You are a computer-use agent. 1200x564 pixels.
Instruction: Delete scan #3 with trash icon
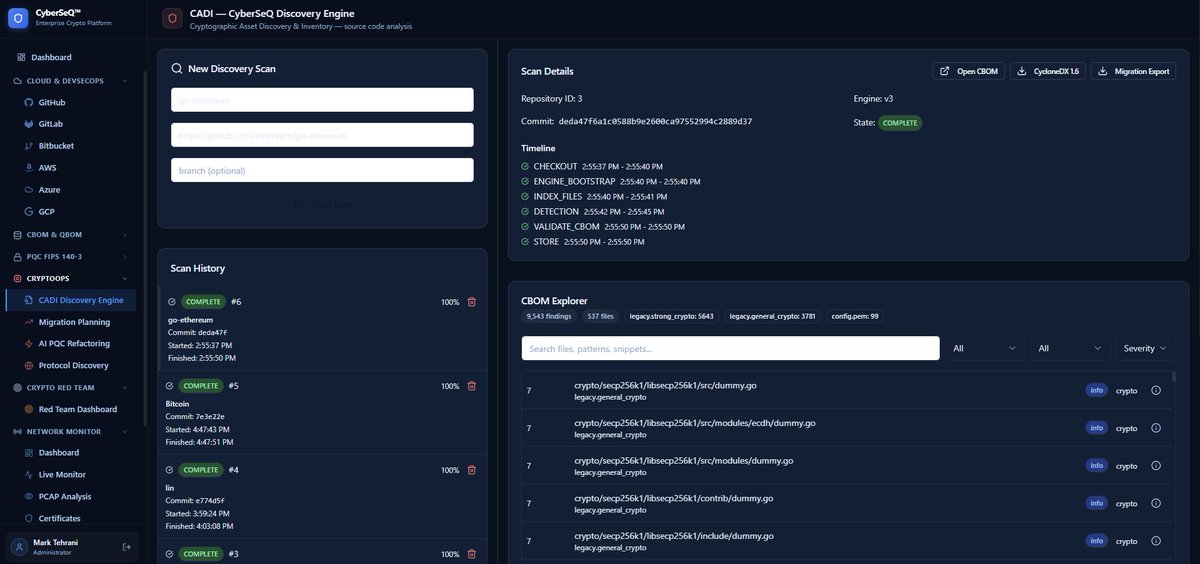click(x=472, y=554)
